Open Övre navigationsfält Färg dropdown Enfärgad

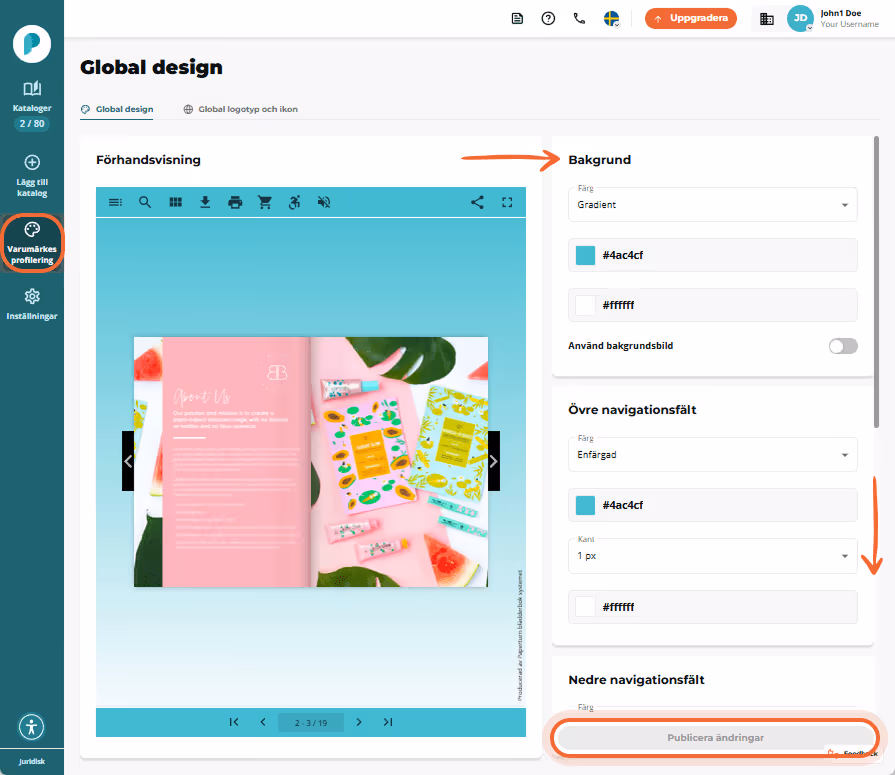pos(712,455)
